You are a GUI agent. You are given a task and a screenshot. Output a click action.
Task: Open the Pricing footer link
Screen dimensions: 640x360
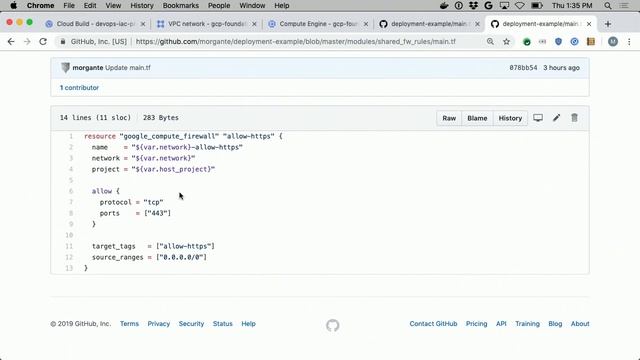(476, 324)
